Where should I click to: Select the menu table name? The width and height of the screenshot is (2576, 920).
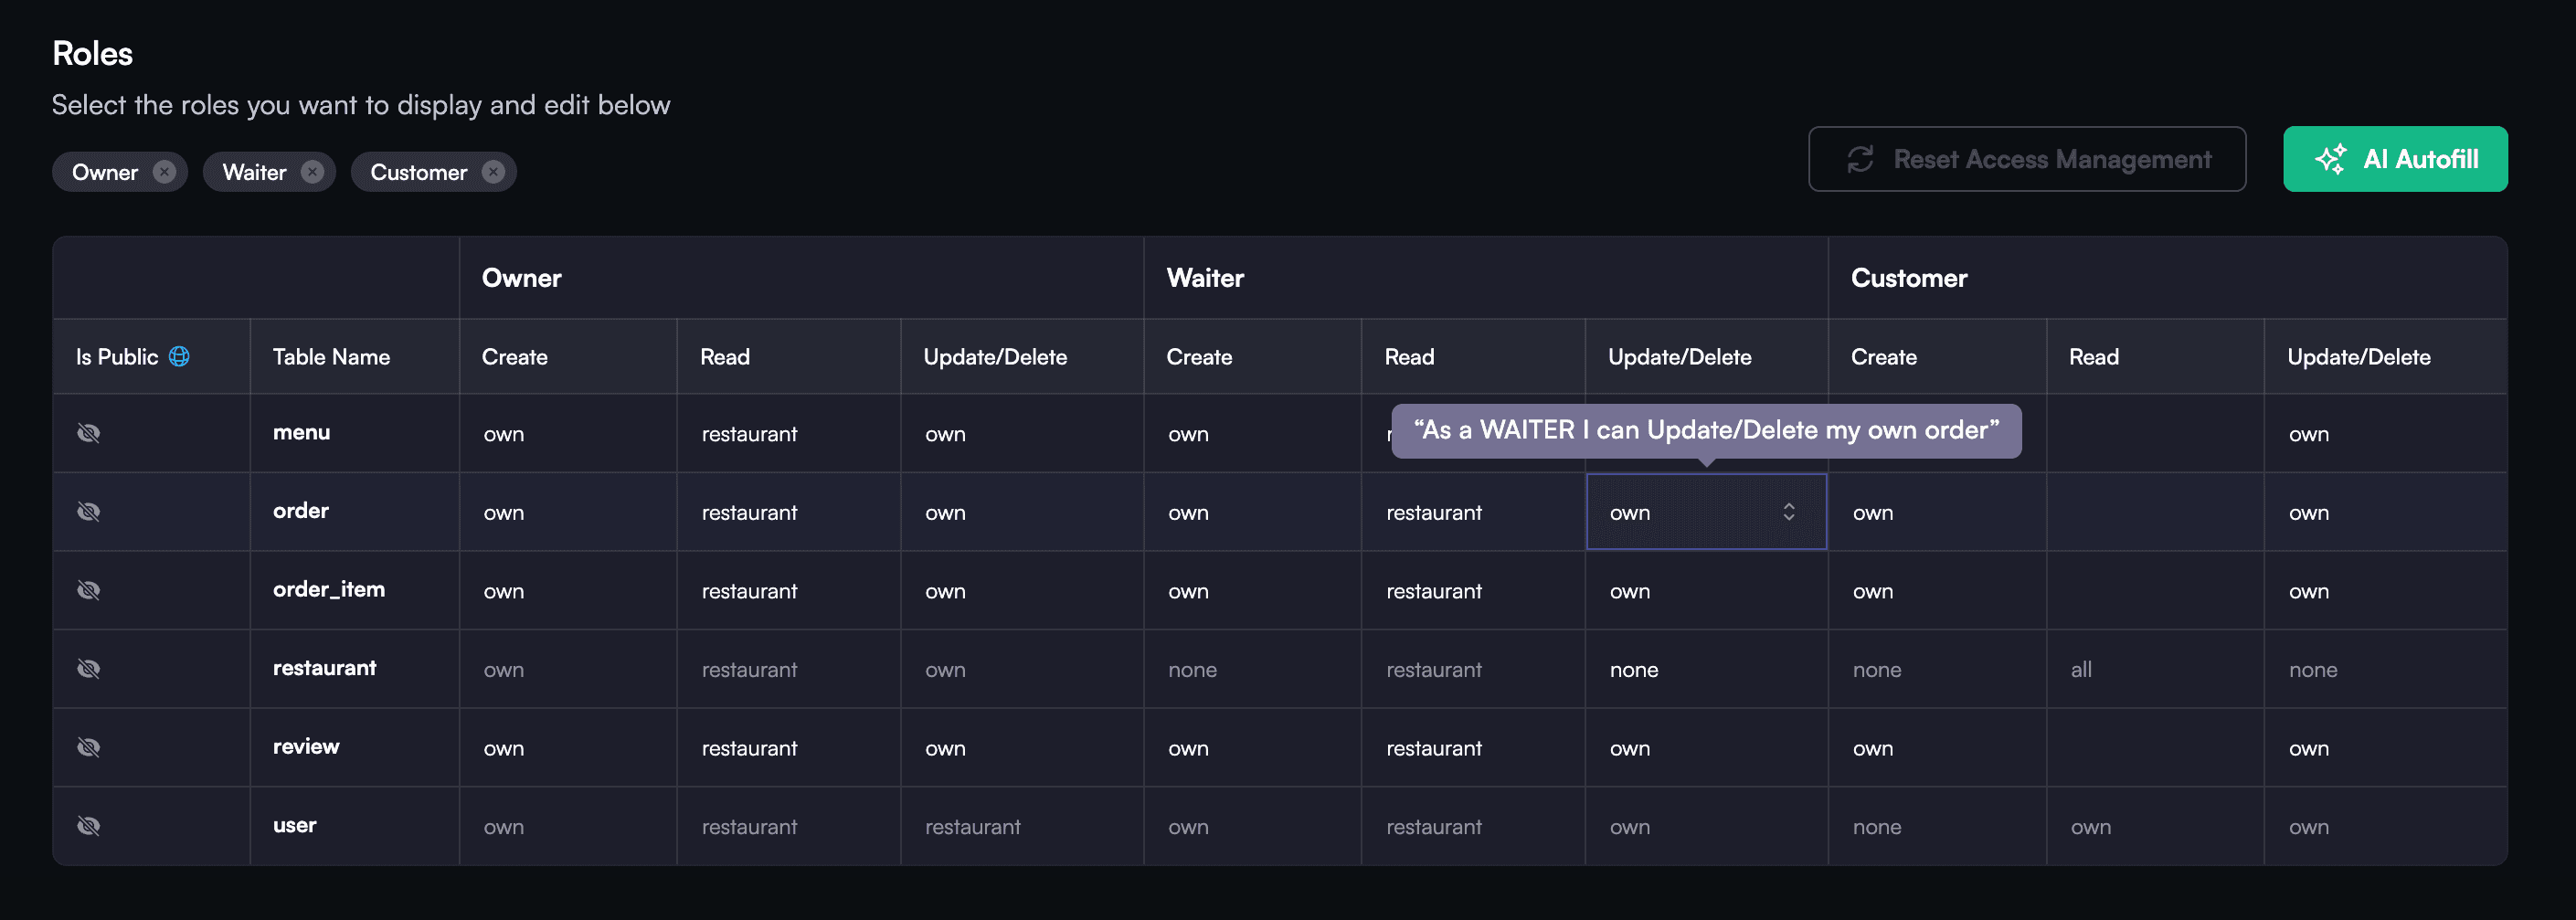click(301, 432)
